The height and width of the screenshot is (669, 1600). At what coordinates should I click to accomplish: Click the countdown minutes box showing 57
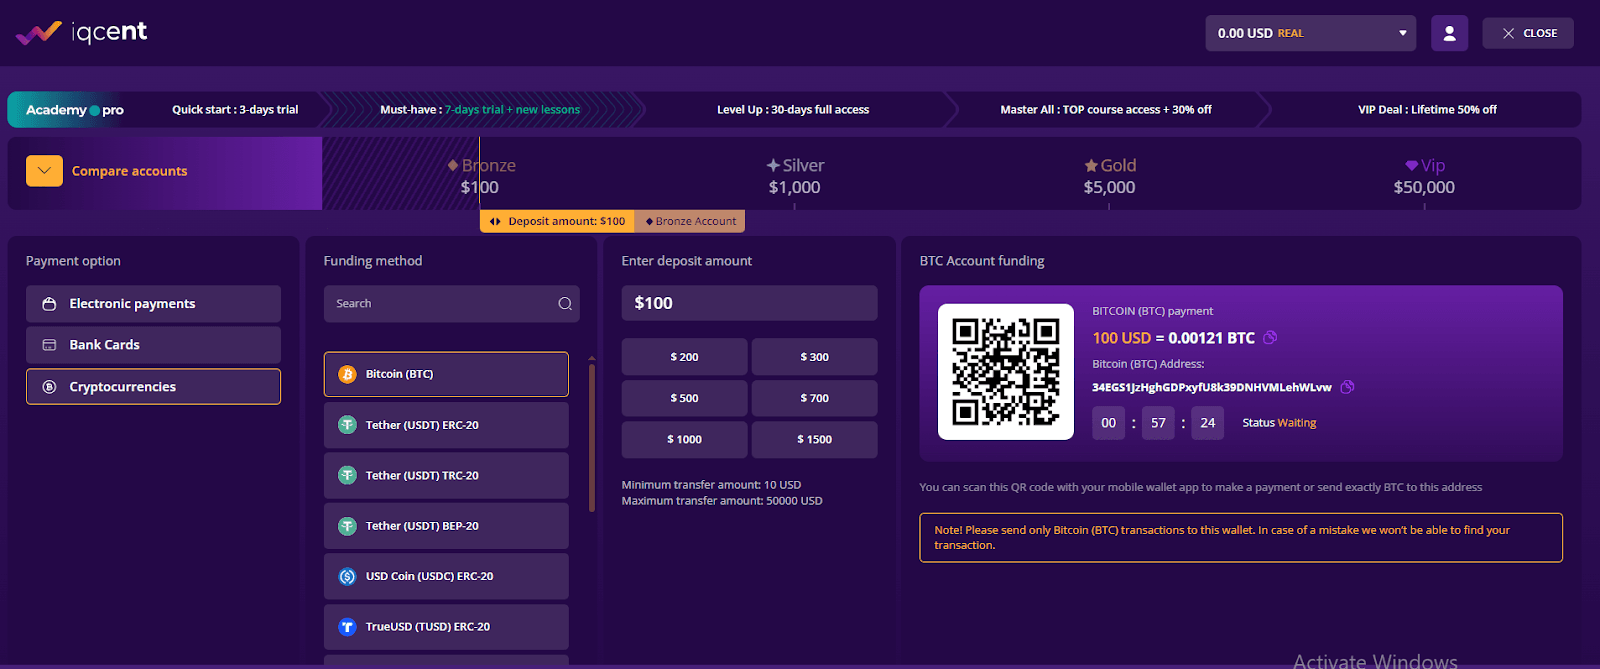[x=1158, y=423]
